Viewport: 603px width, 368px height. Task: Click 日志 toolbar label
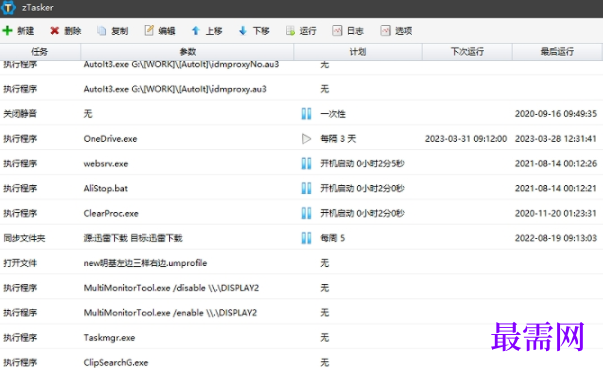[x=355, y=31]
